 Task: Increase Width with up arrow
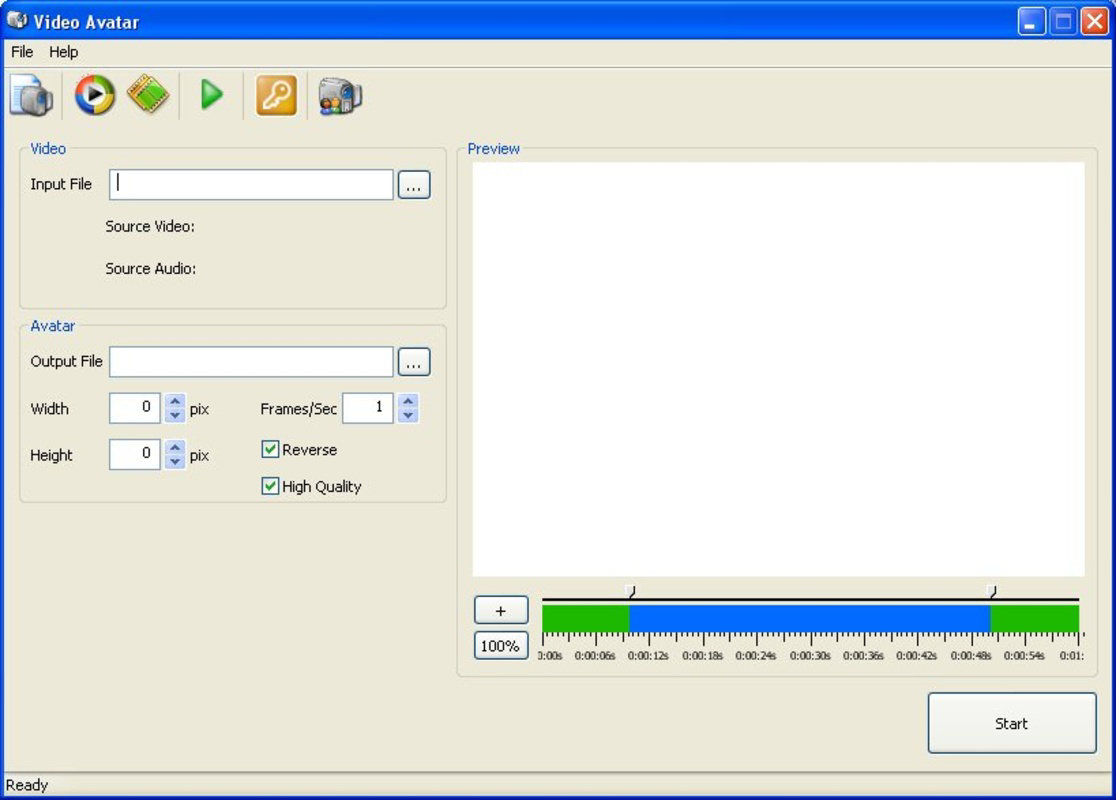[175, 401]
